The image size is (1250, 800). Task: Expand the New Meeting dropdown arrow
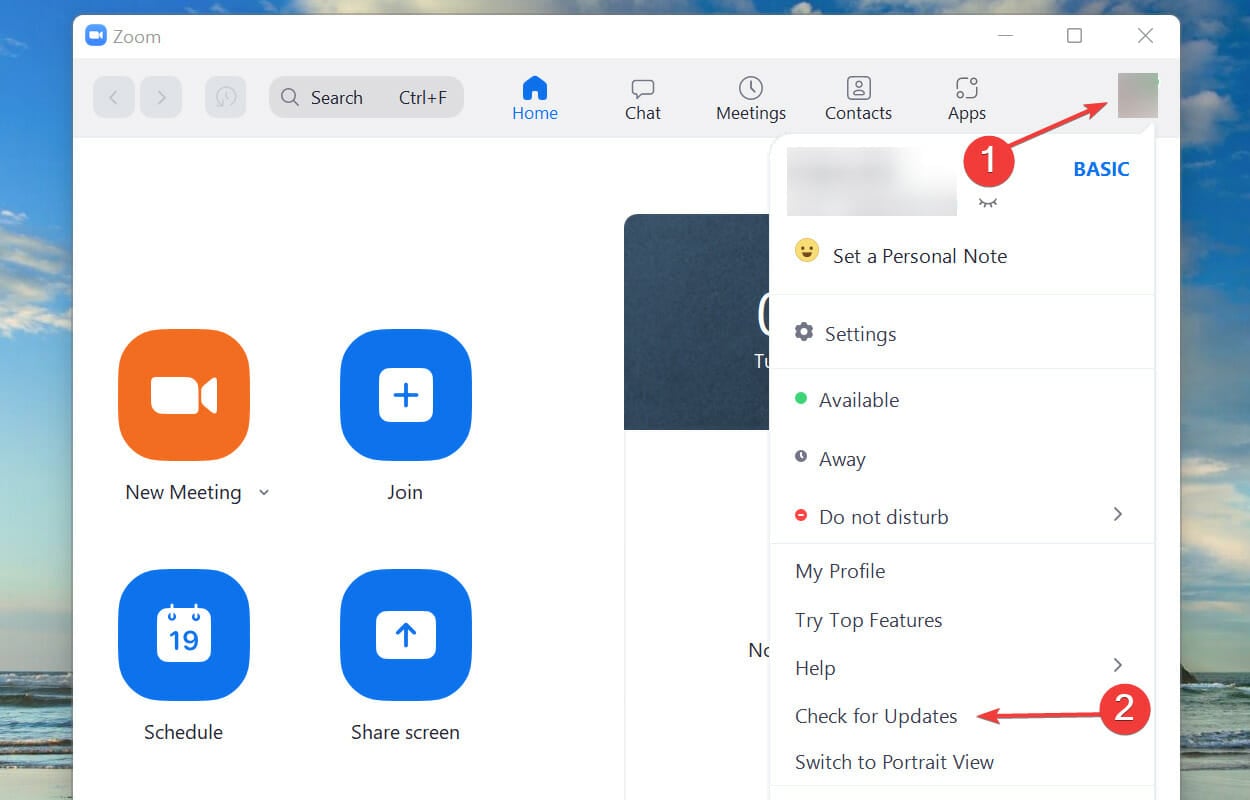pos(264,492)
